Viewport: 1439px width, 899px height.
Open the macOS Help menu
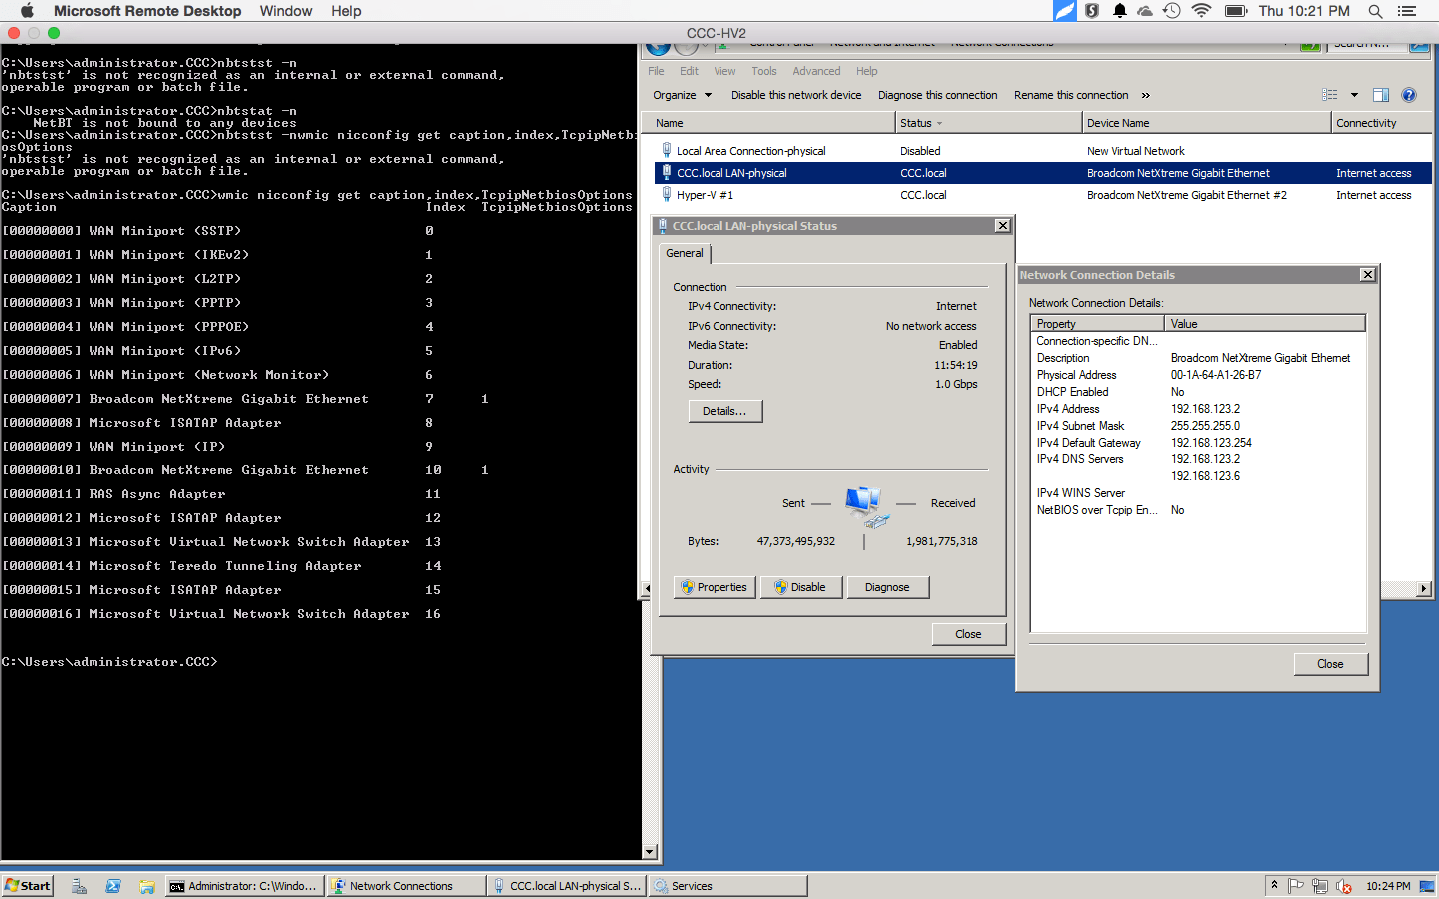(x=346, y=11)
